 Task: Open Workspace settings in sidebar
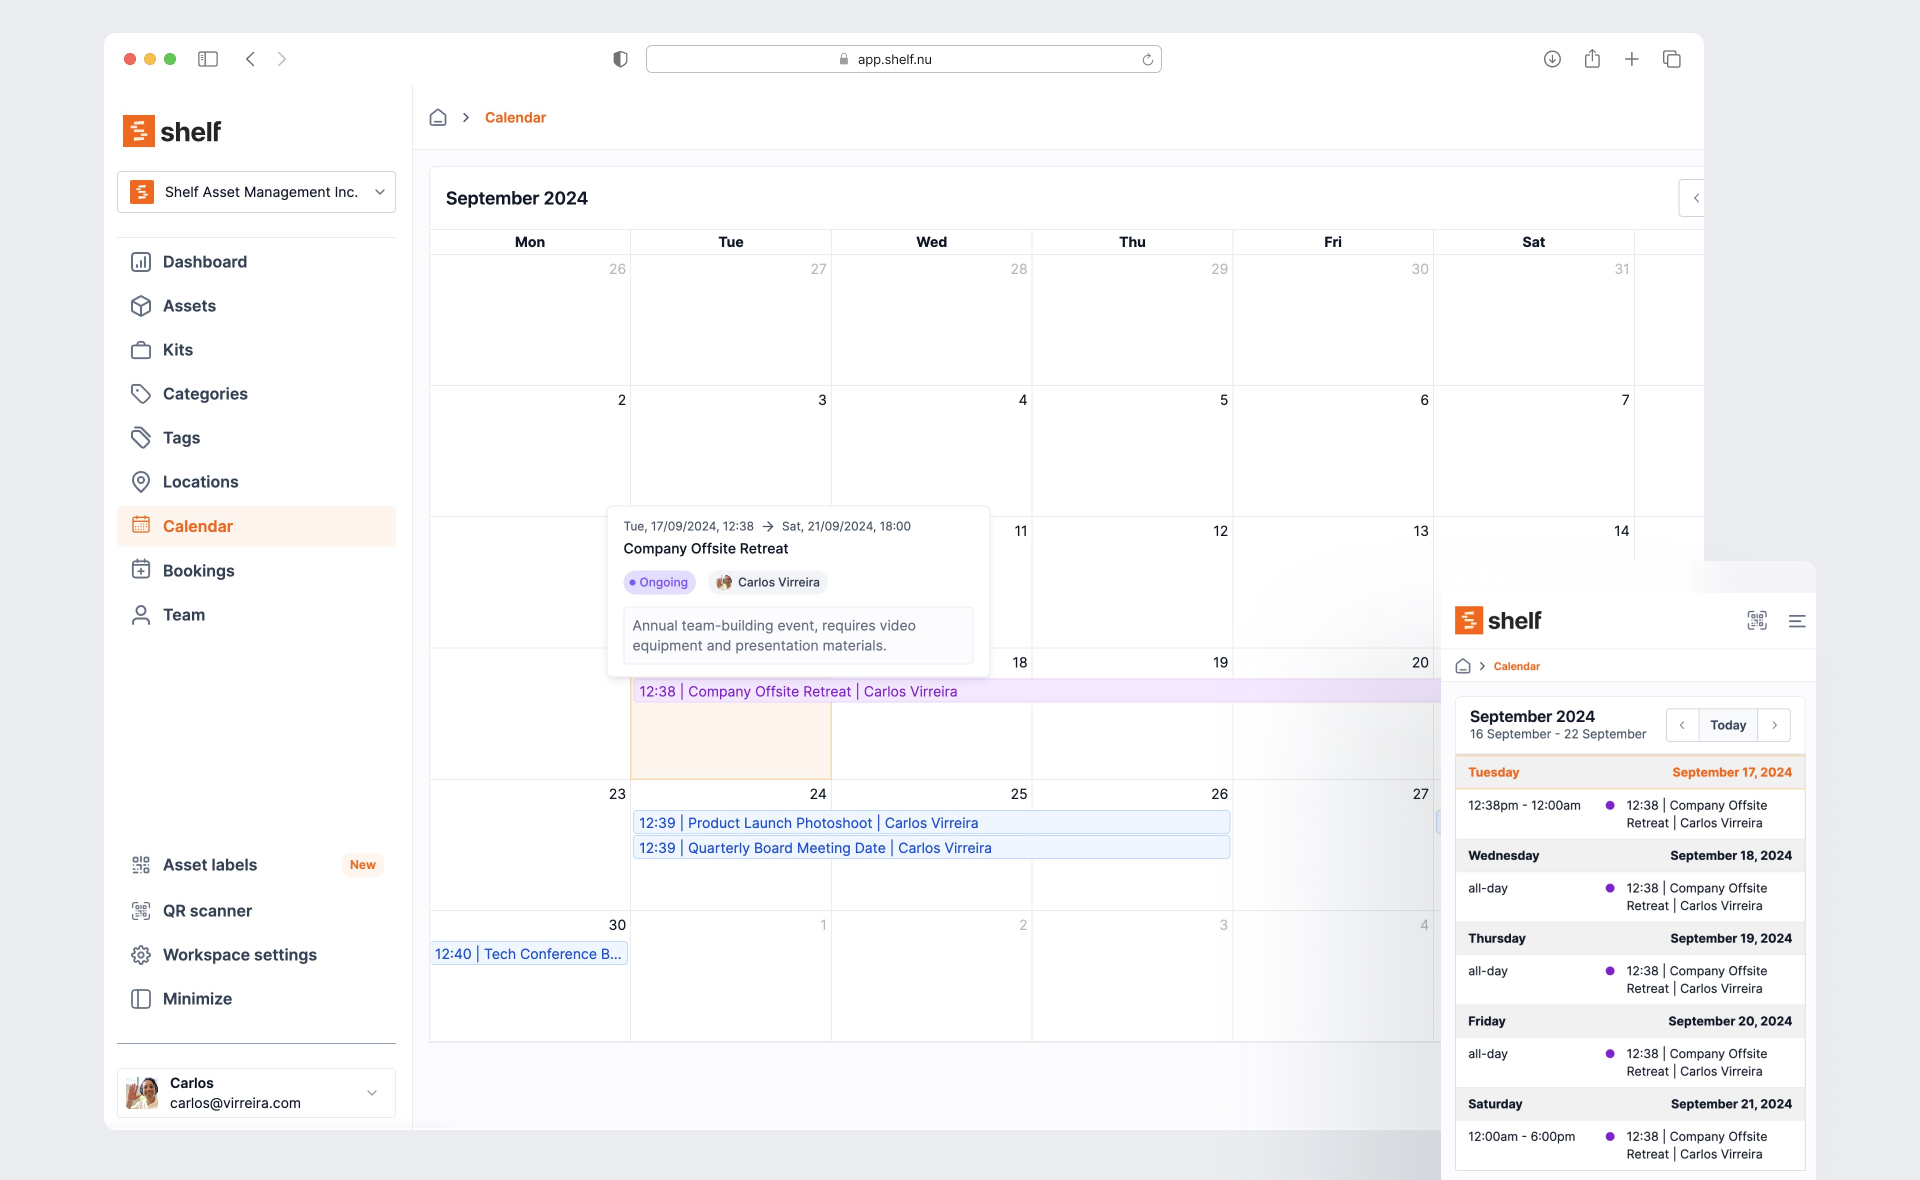[239, 955]
